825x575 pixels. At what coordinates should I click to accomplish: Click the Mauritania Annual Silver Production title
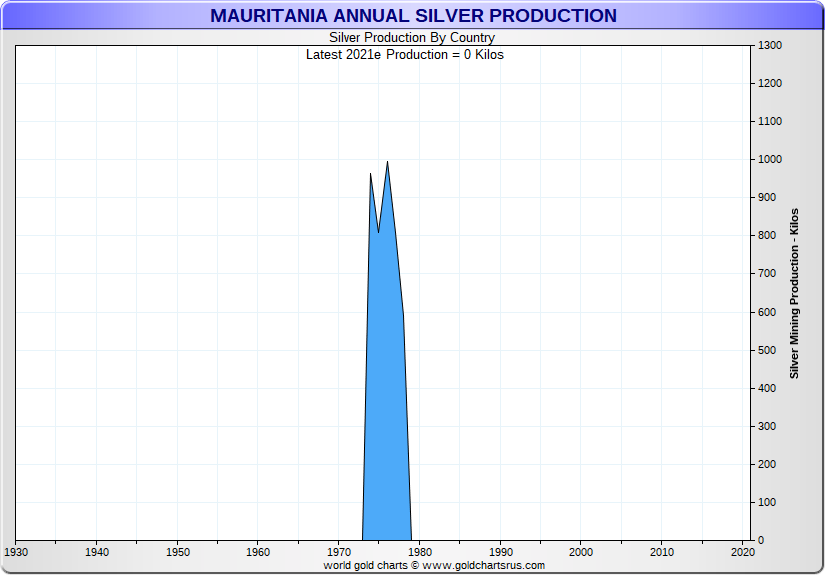[412, 16]
